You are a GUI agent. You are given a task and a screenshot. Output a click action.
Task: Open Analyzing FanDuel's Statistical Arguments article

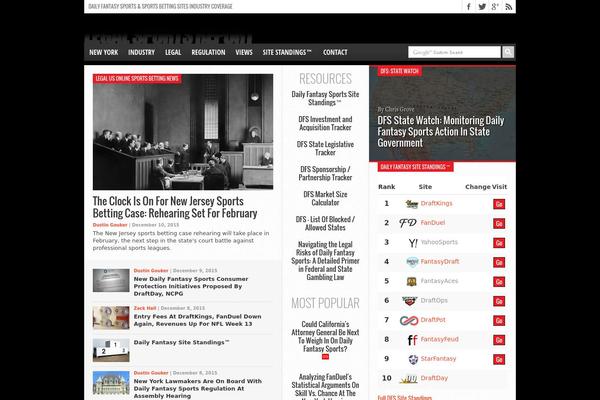[325, 386]
